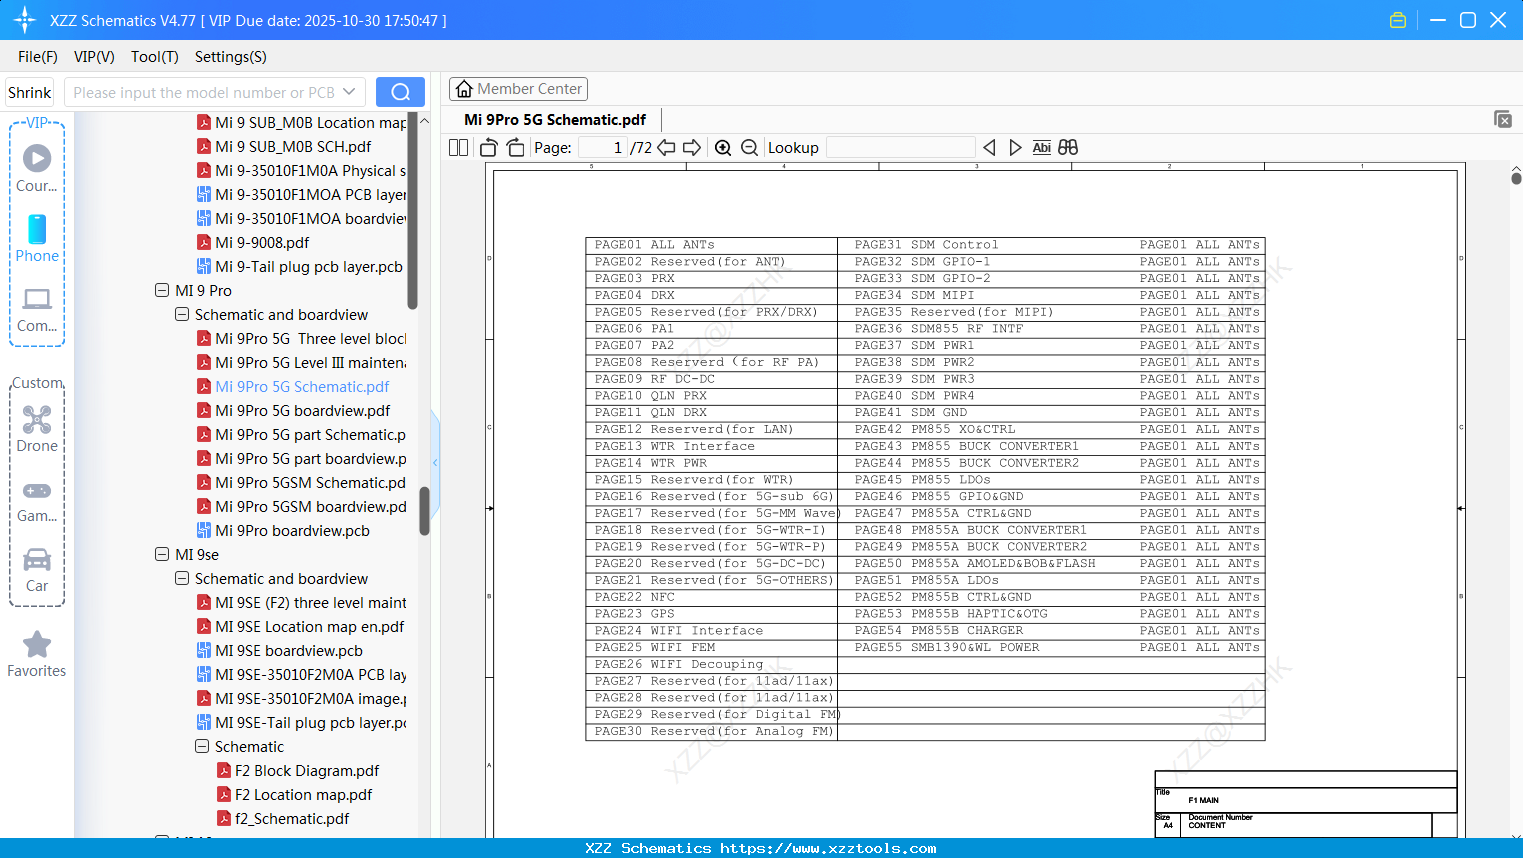Open the Tool(T) menu

155,57
